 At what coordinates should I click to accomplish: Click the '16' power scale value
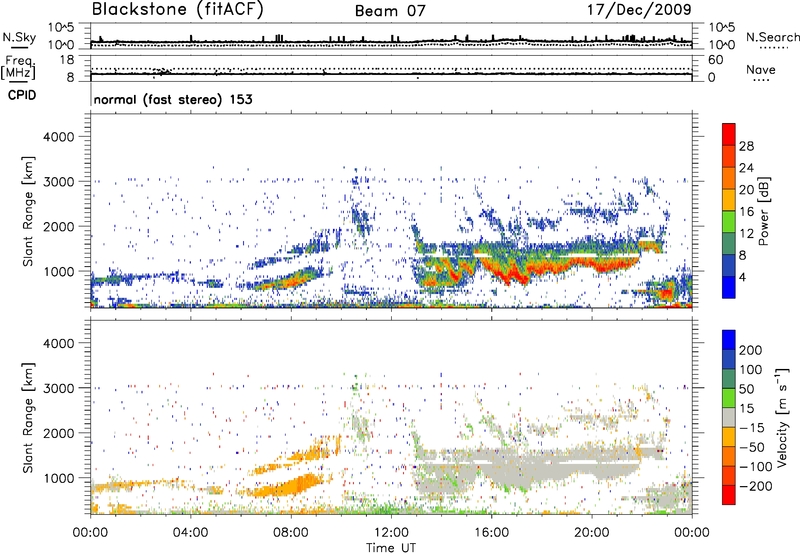746,212
